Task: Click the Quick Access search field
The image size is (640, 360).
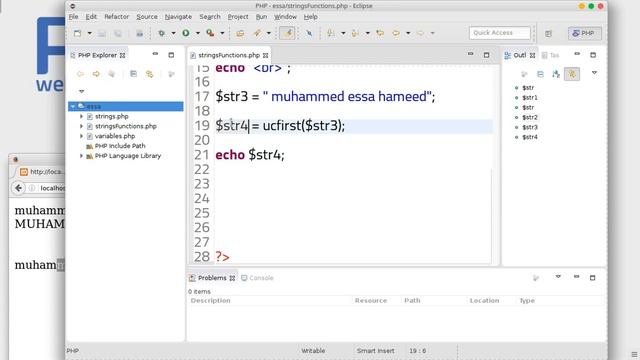Action: tap(500, 33)
